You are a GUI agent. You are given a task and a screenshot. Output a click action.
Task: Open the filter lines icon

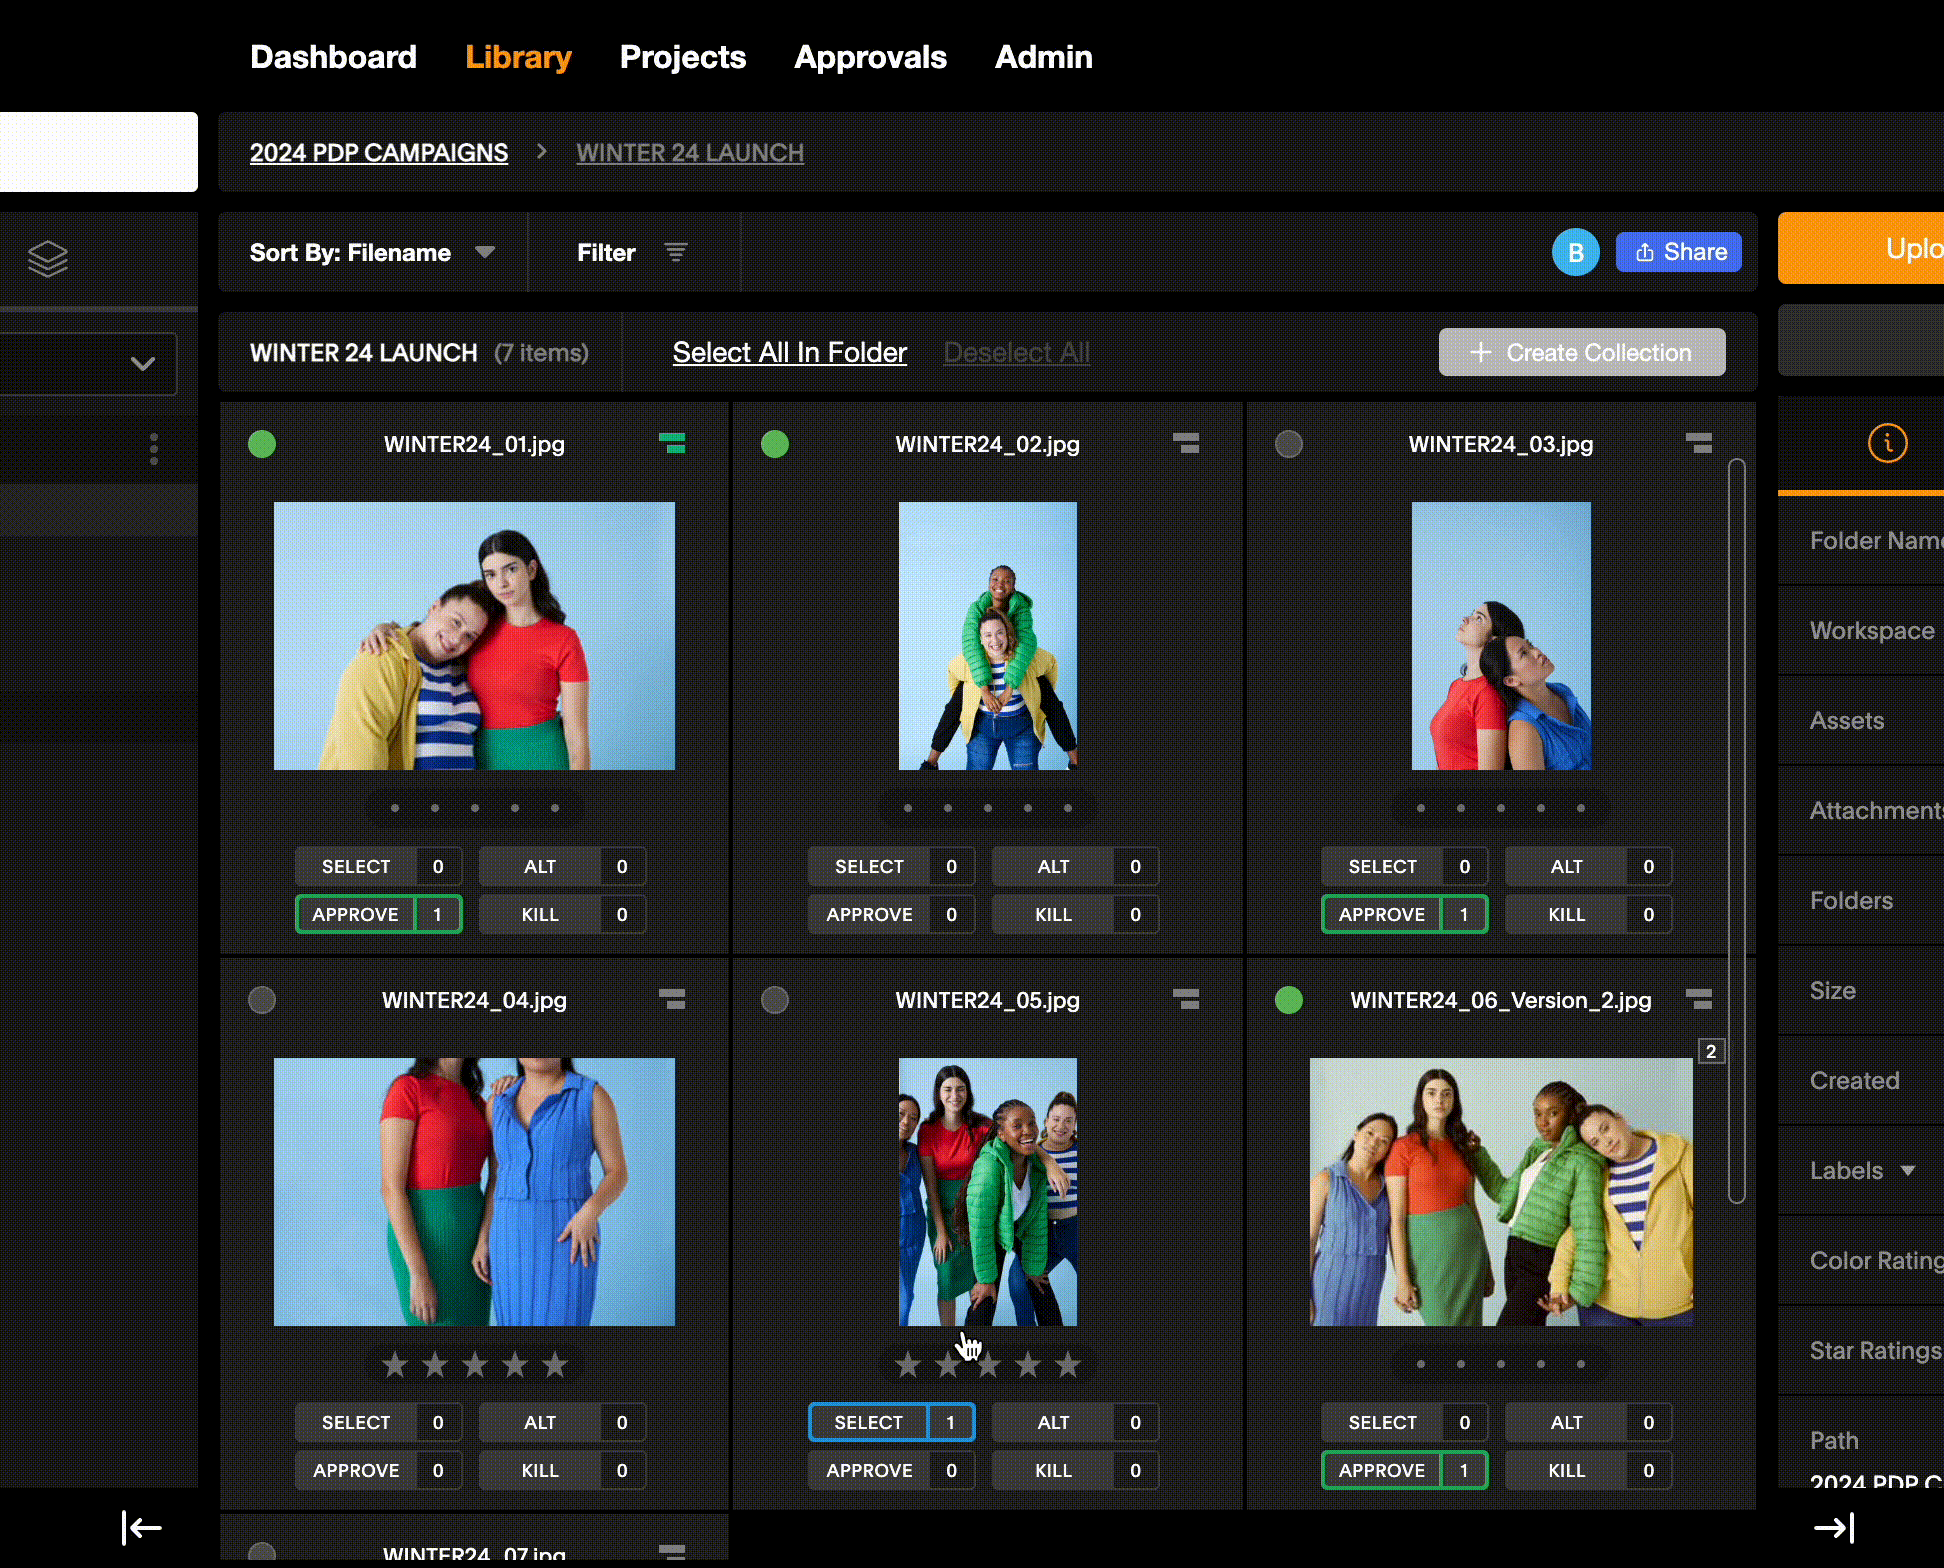(x=676, y=252)
